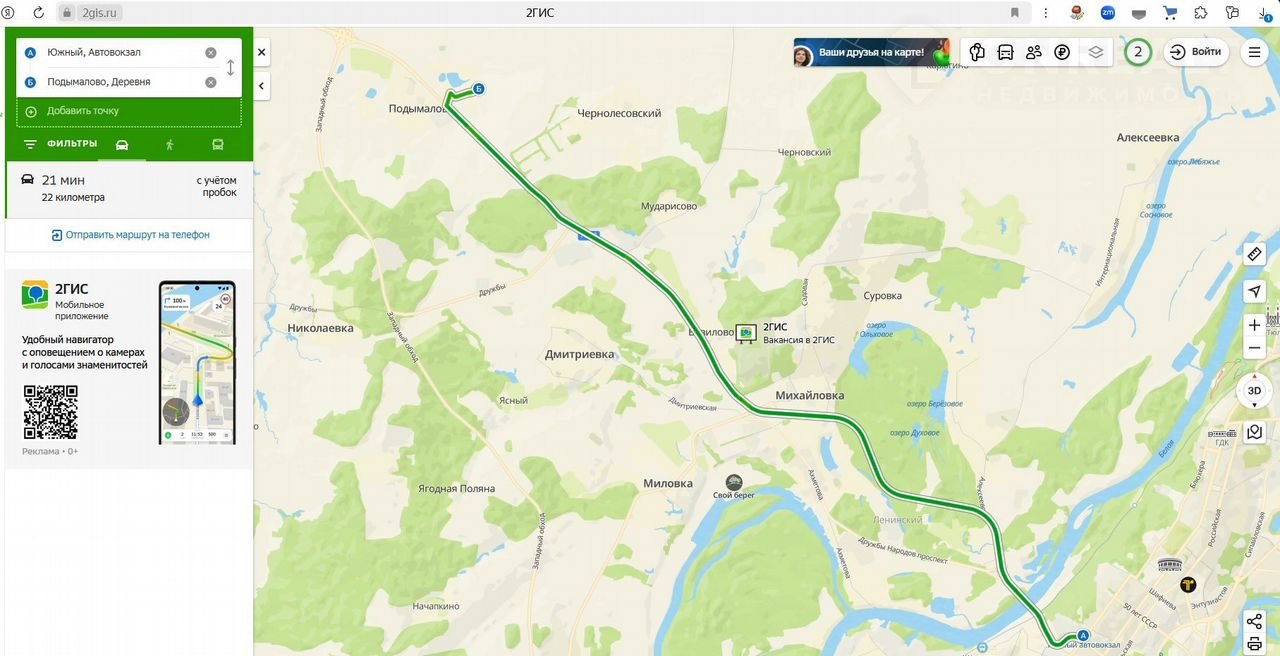This screenshot has height=656, width=1280.
Task: Clear the Южный, Автовокзал start field
Action: tap(211, 53)
